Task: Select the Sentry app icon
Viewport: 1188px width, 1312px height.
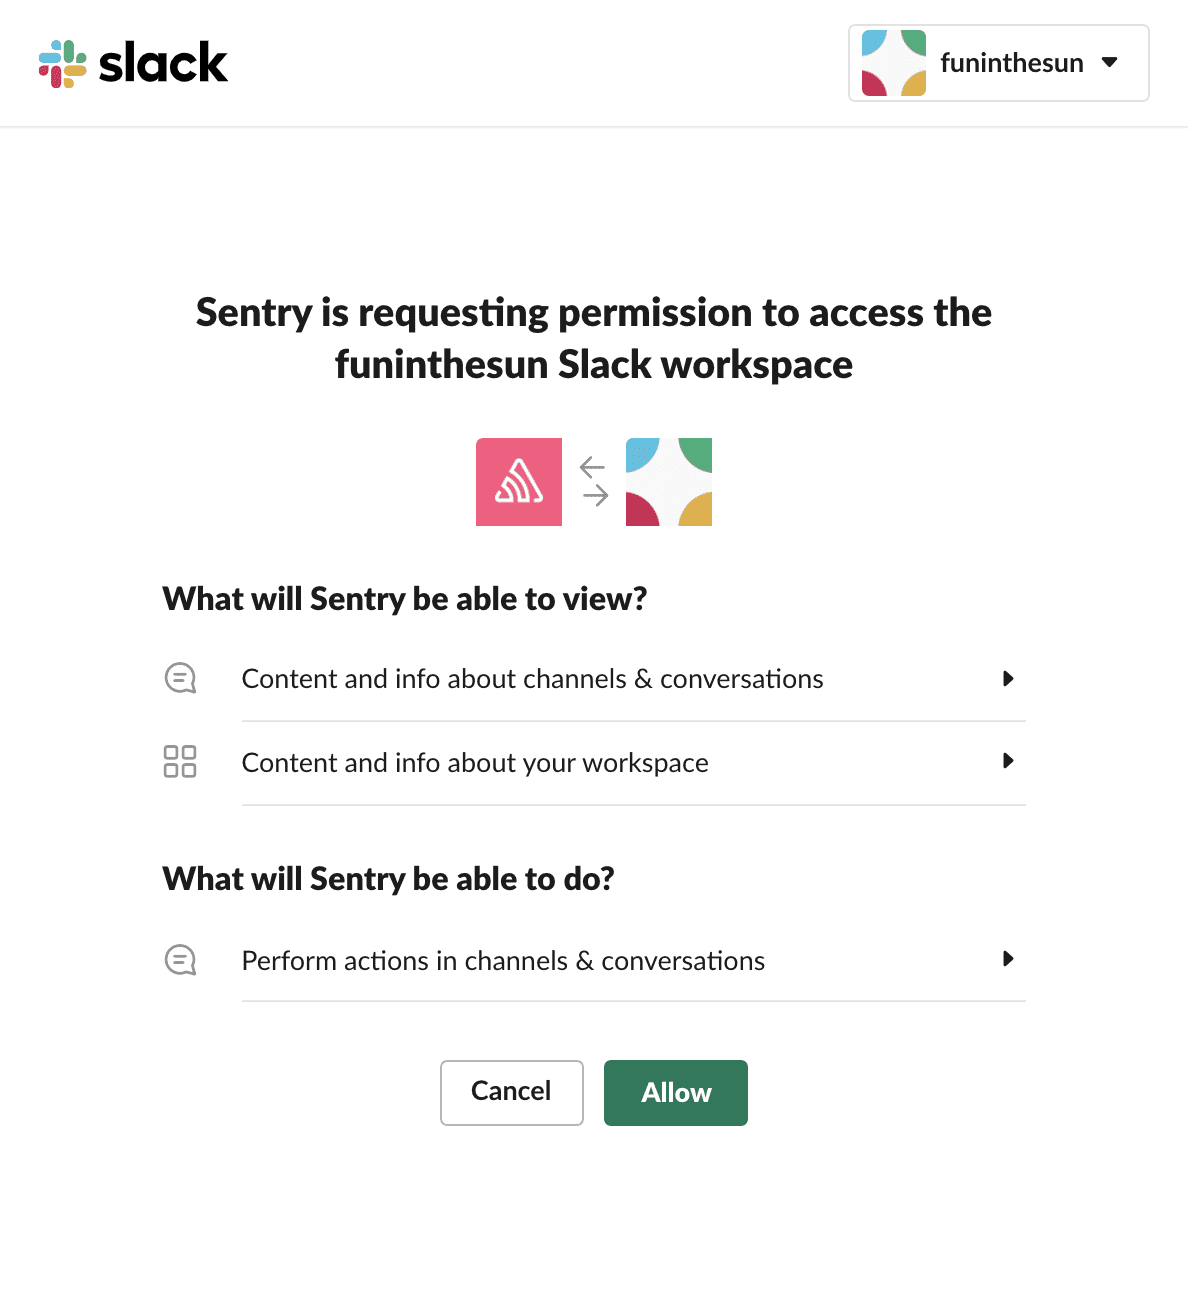Action: click(x=519, y=481)
